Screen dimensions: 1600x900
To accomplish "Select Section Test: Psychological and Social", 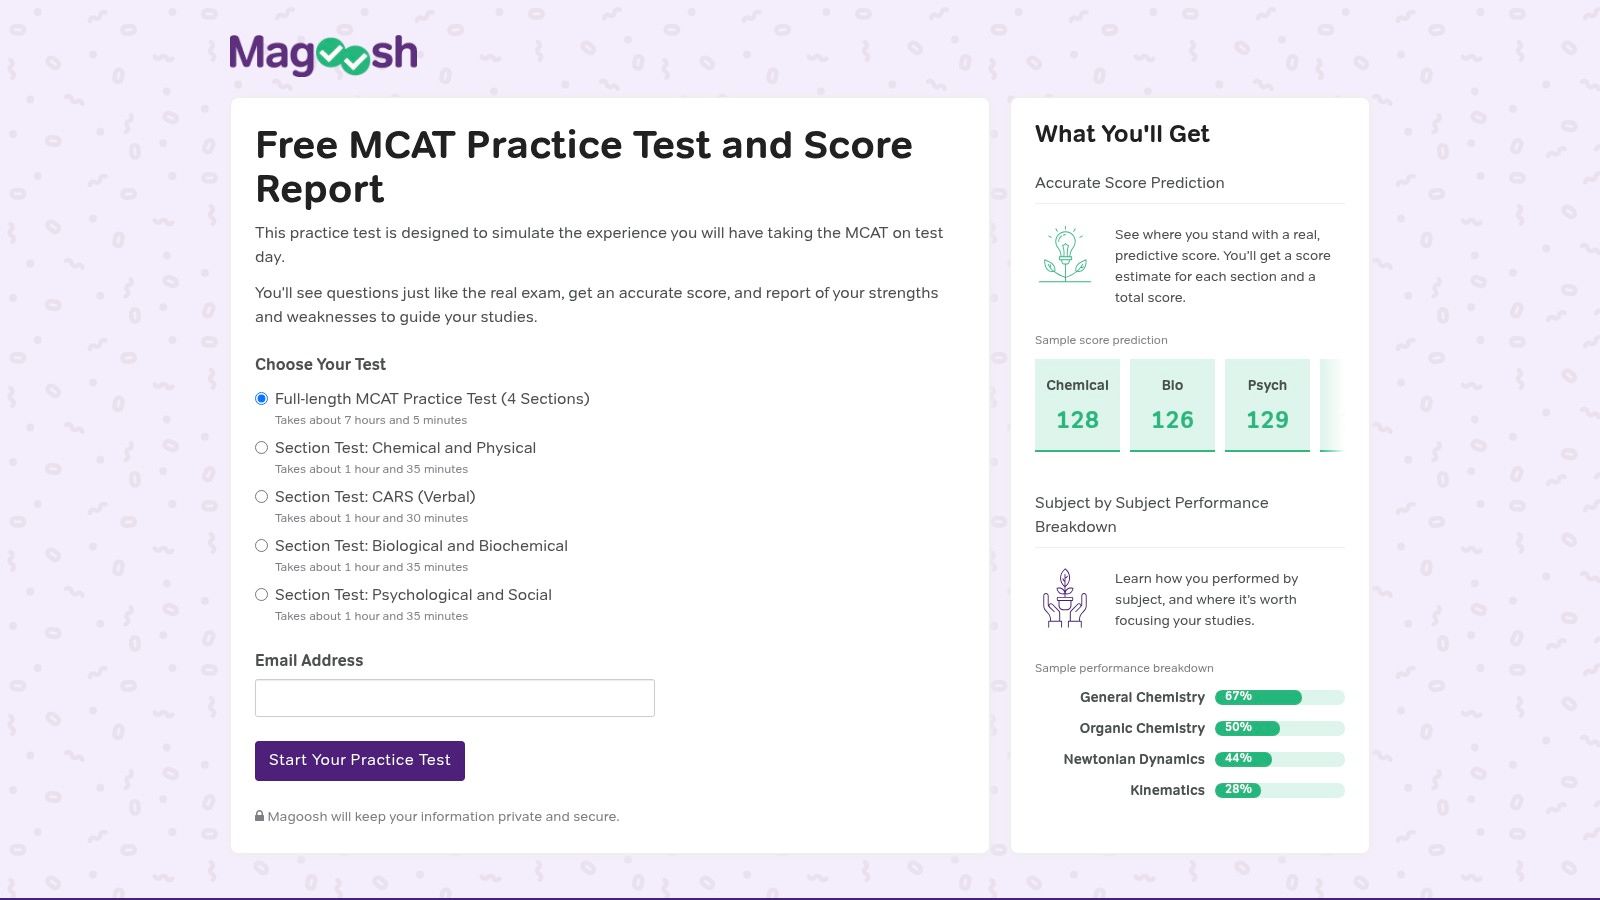I will click(x=262, y=595).
